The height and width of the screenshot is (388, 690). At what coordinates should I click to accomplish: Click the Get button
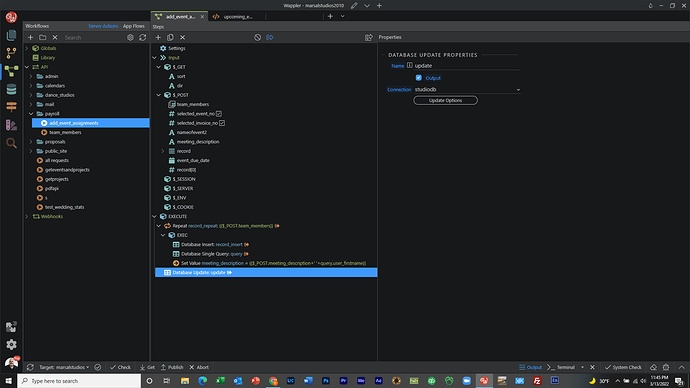(x=147, y=367)
